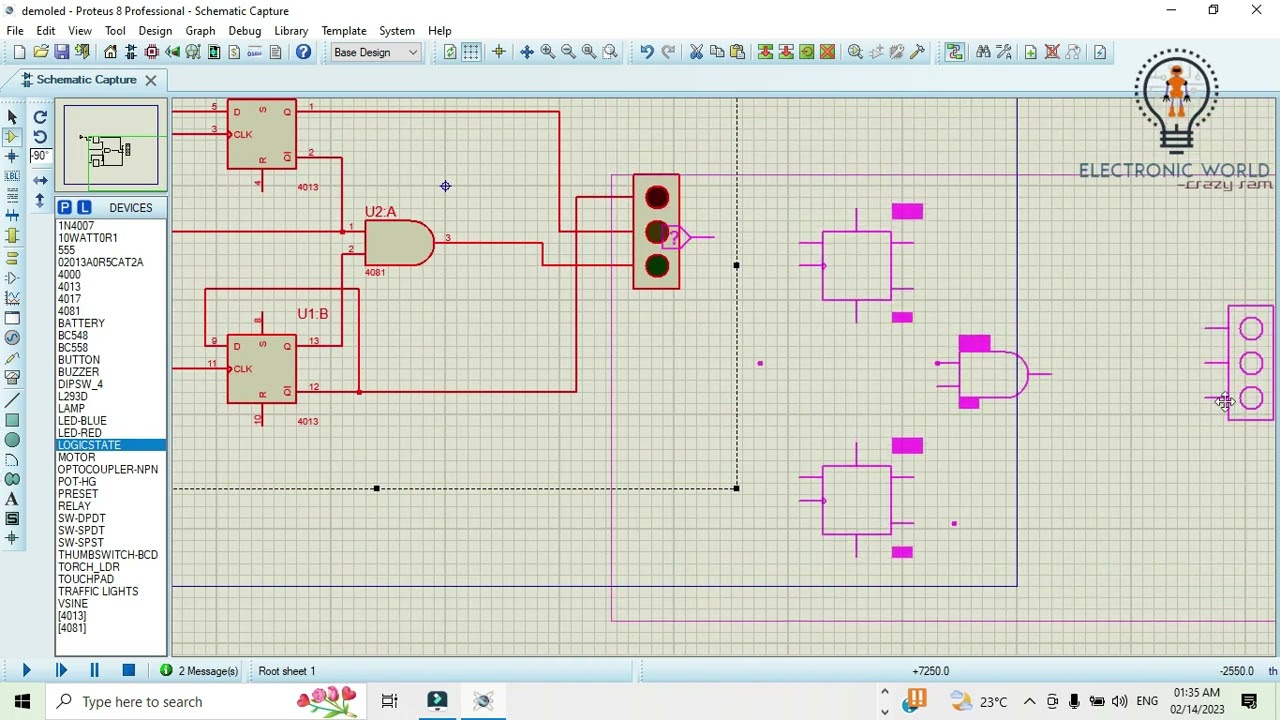The height and width of the screenshot is (720, 1280).
Task: Click the rotation angle input field
Action: [x=40, y=156]
